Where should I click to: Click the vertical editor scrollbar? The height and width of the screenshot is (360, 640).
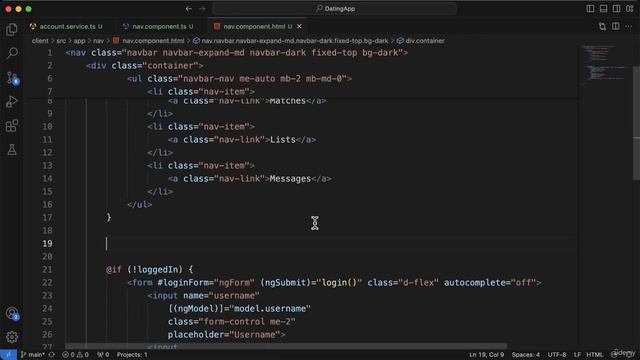[636, 122]
